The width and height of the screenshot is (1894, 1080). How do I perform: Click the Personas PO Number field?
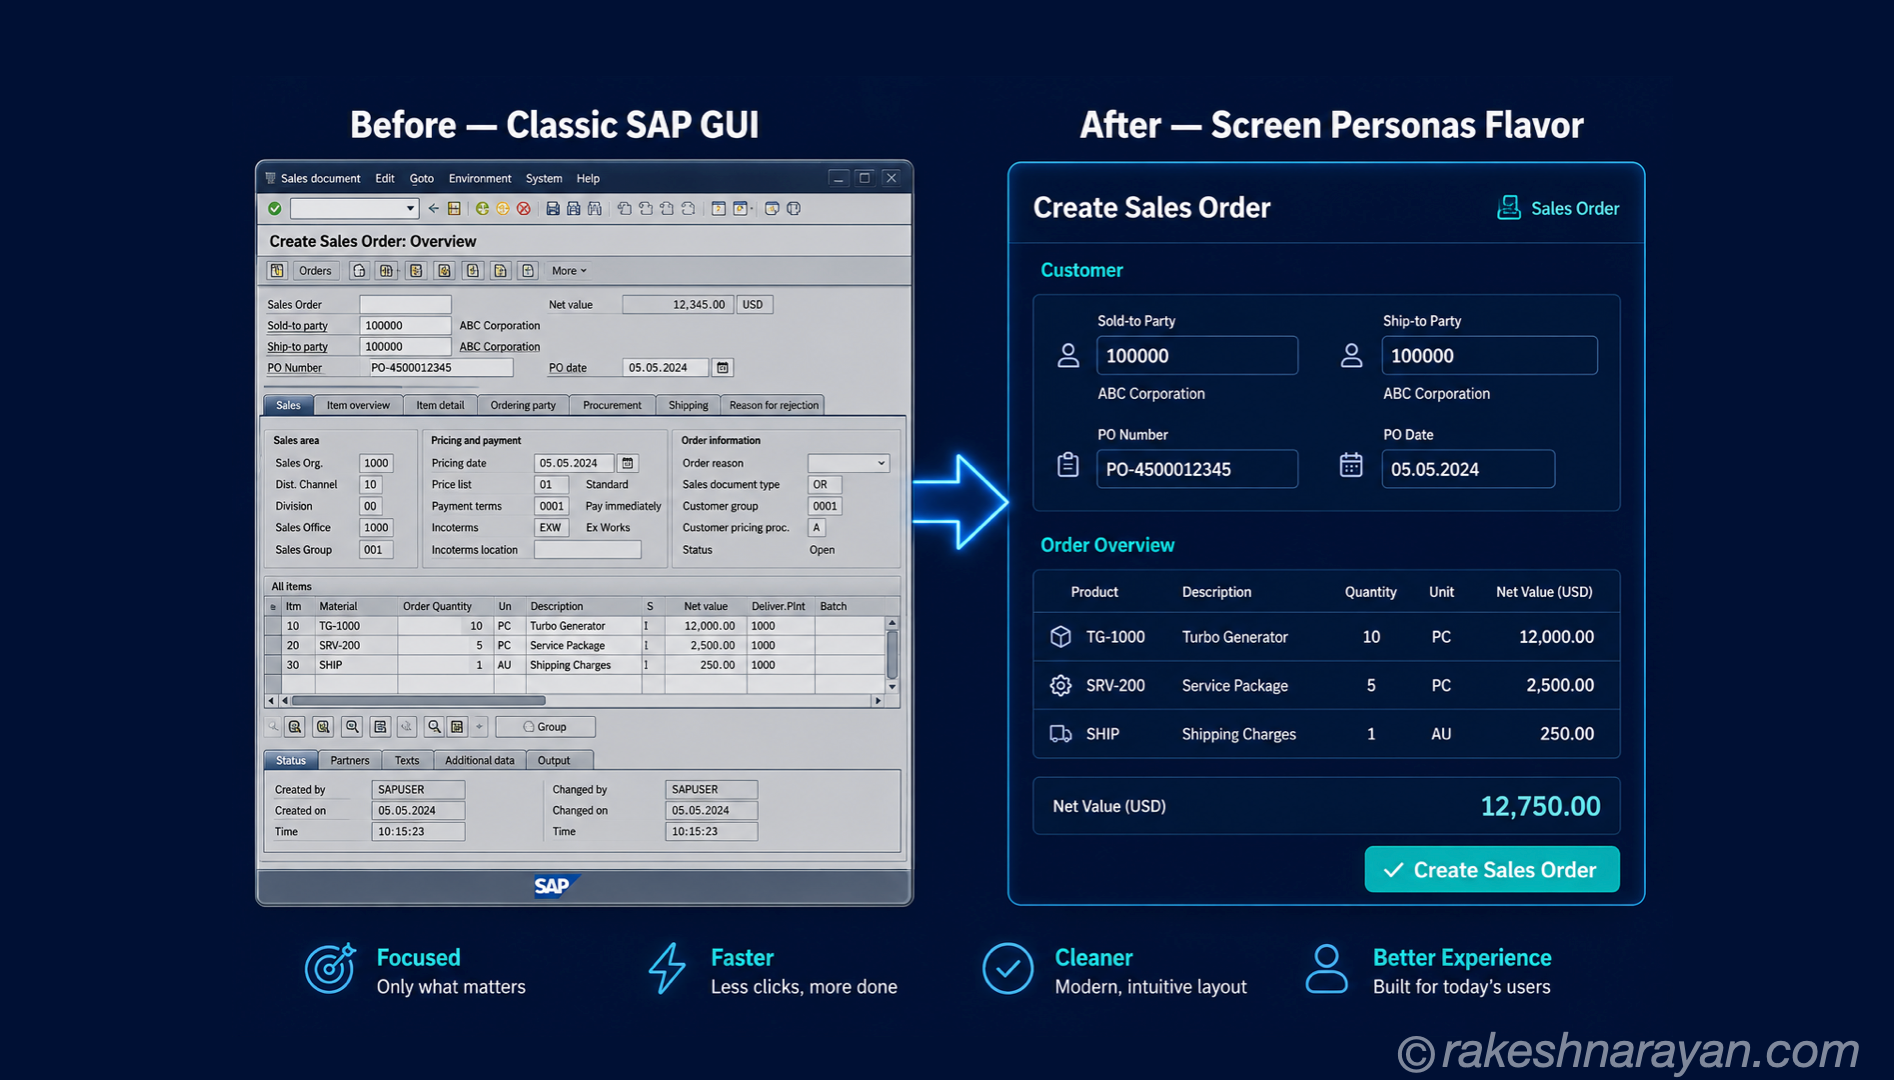pos(1197,469)
